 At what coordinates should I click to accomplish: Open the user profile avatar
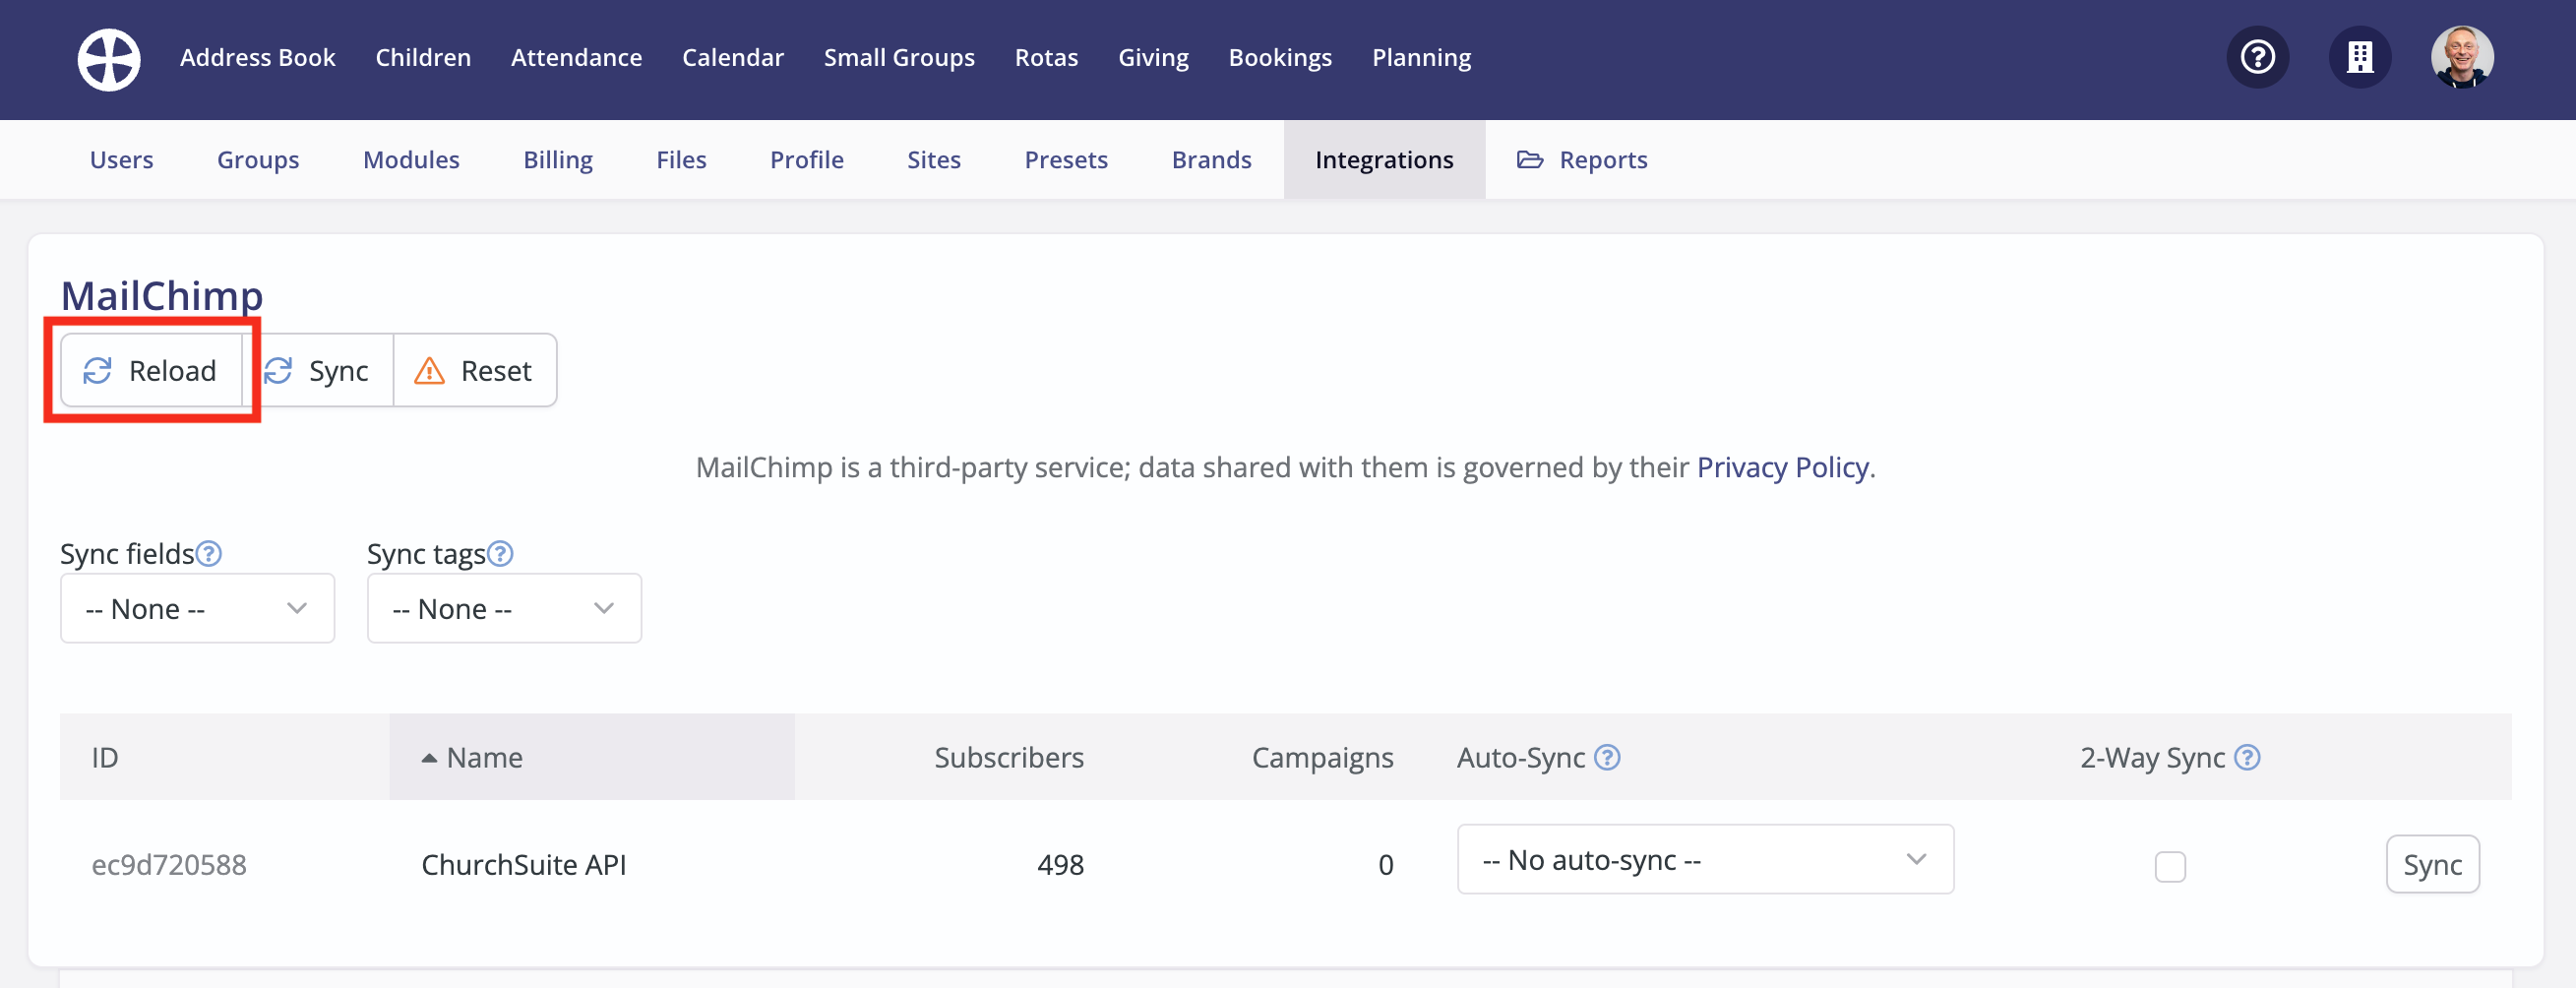(2462, 57)
